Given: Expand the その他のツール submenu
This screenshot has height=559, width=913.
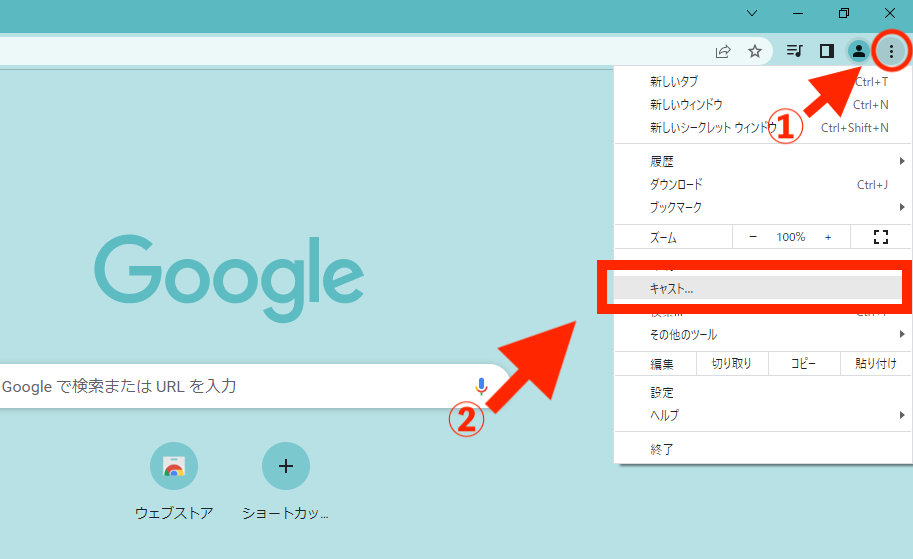Looking at the screenshot, I should click(763, 334).
